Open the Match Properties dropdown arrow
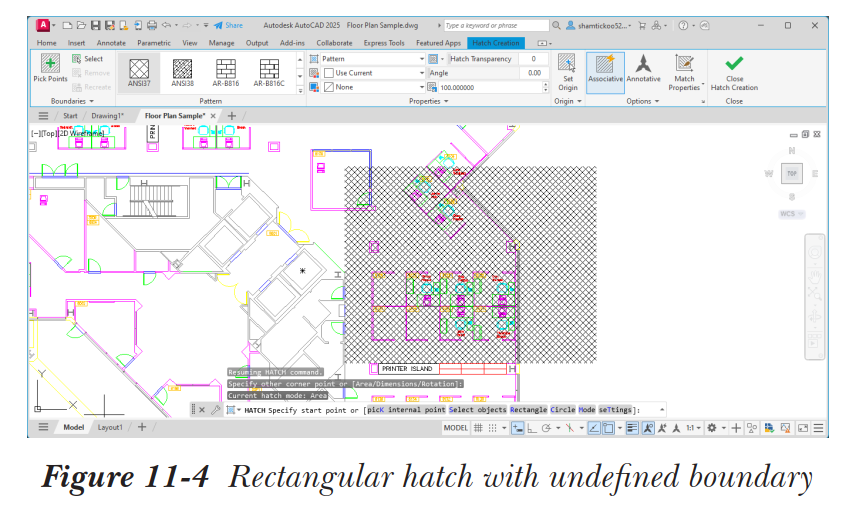Image resolution: width=846 pixels, height=509 pixels. pos(703,84)
